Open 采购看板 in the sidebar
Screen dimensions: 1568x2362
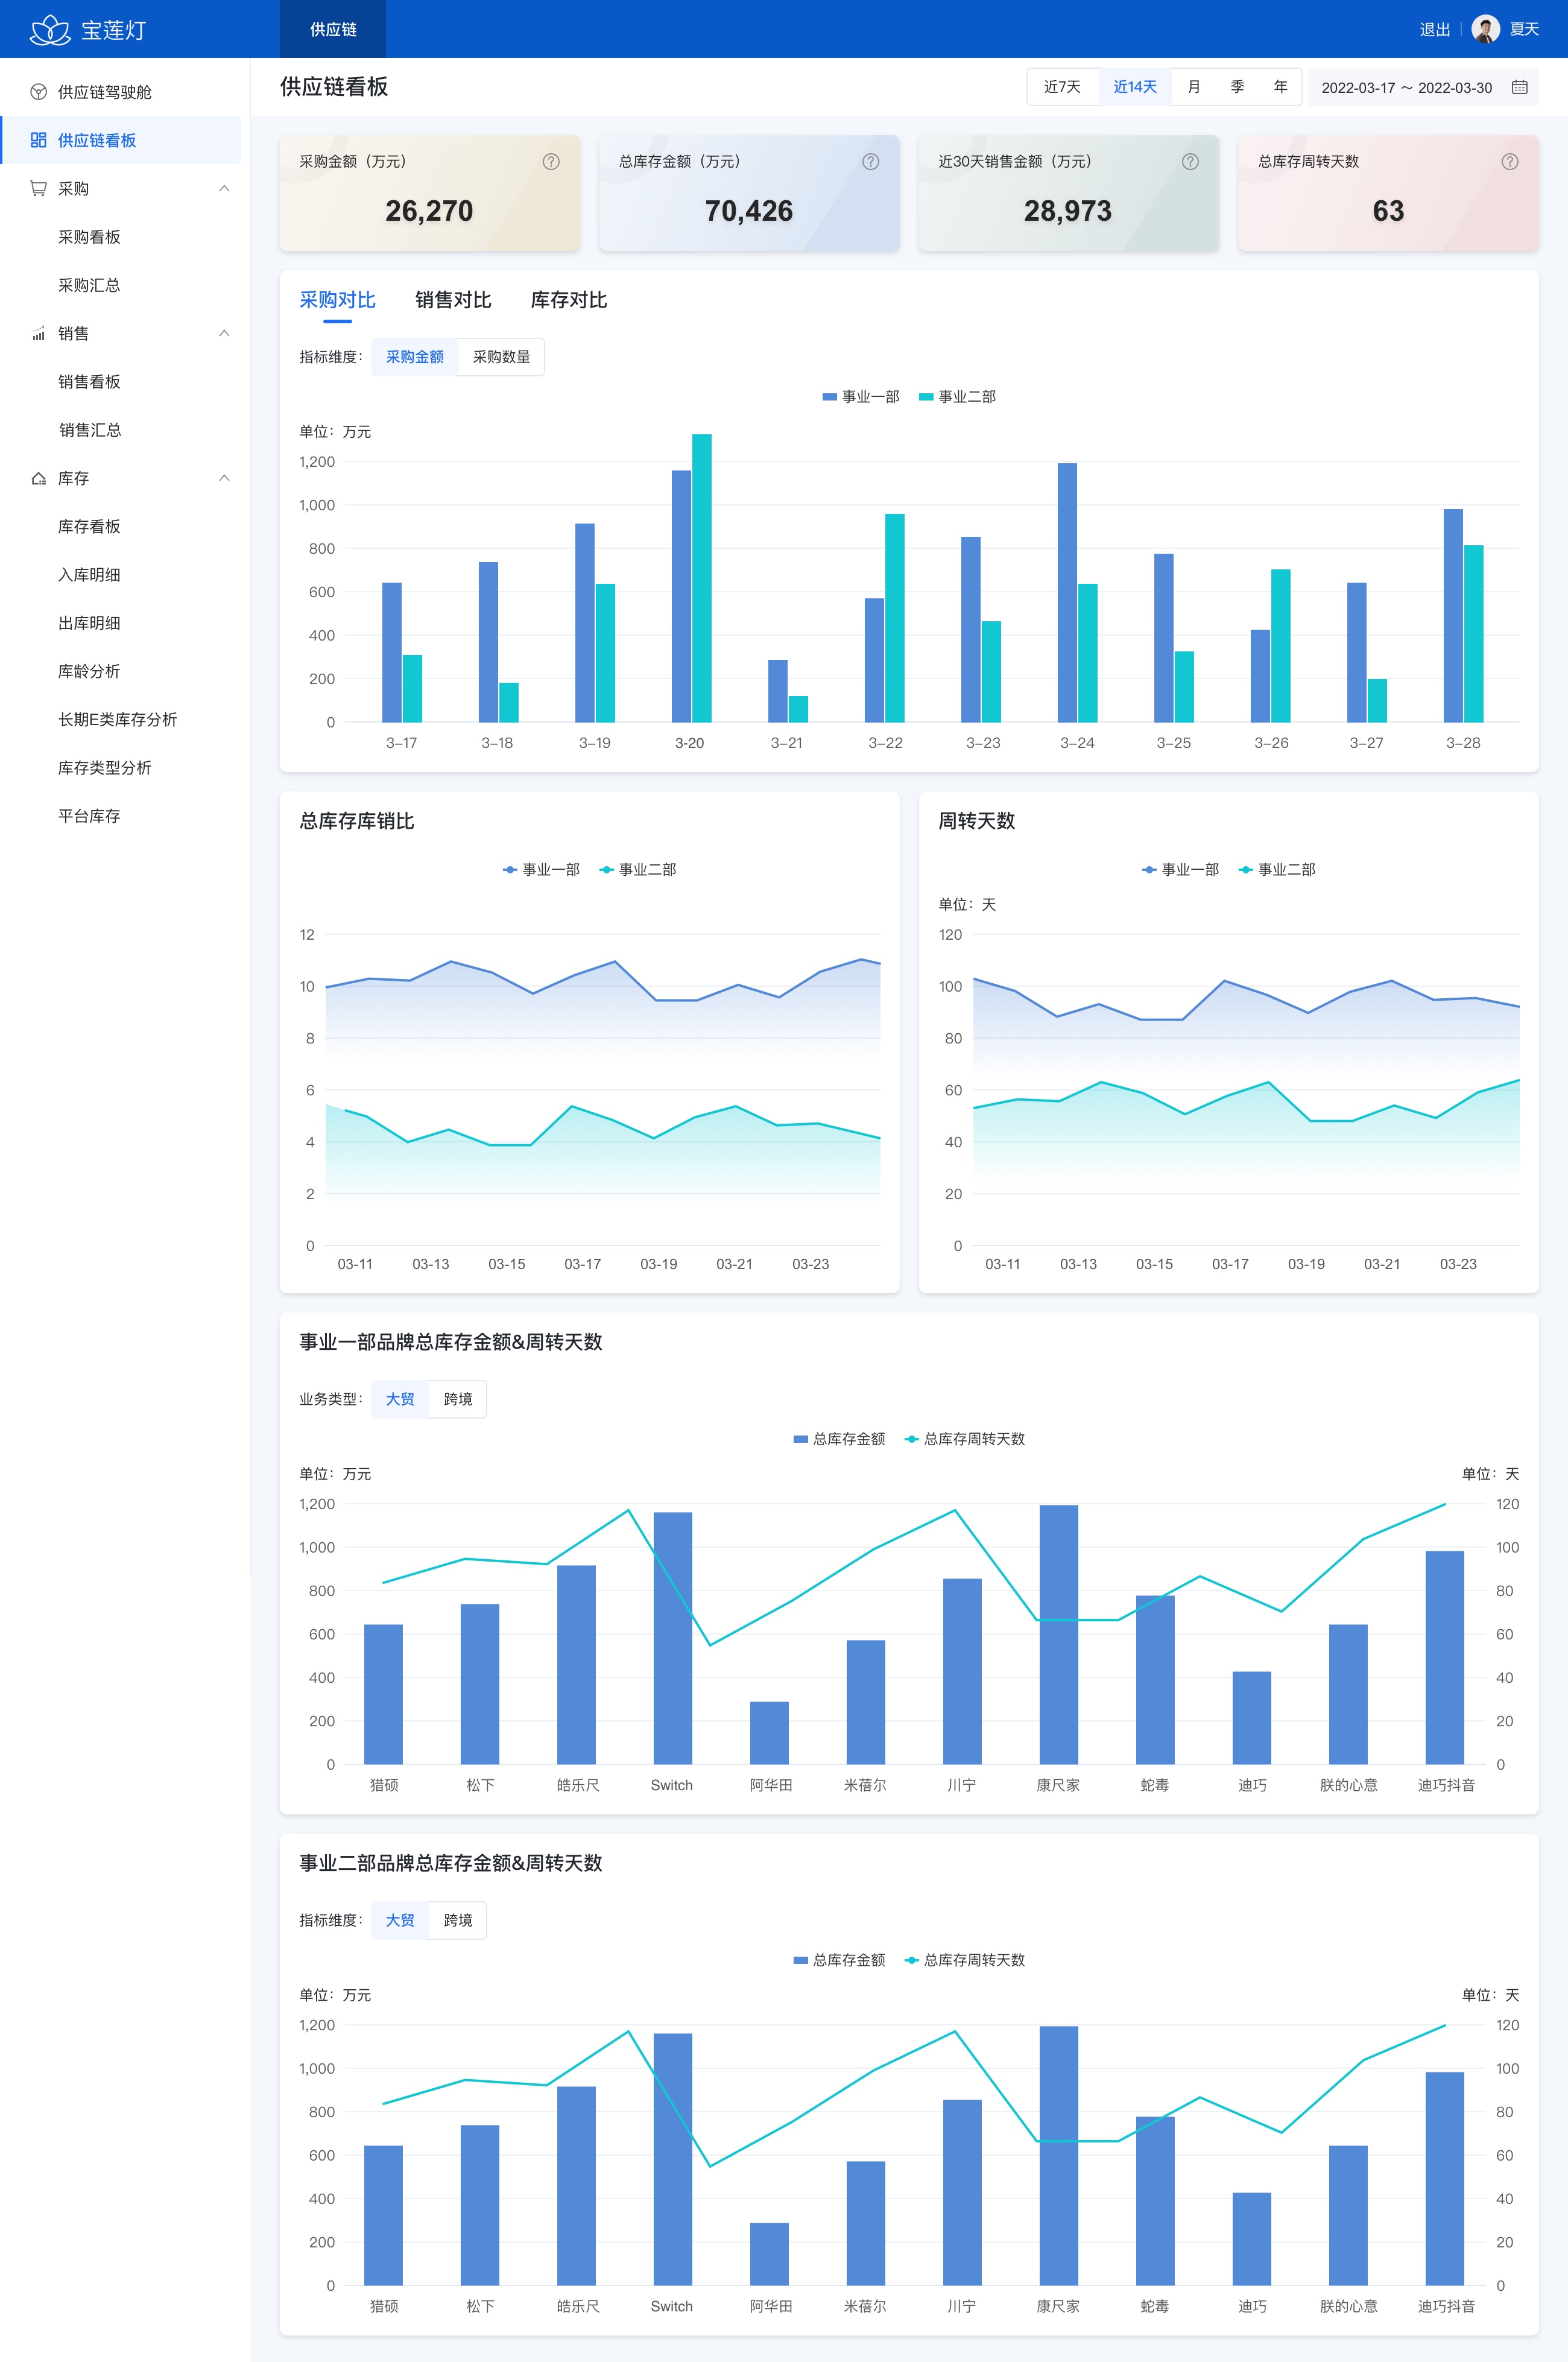click(x=121, y=237)
